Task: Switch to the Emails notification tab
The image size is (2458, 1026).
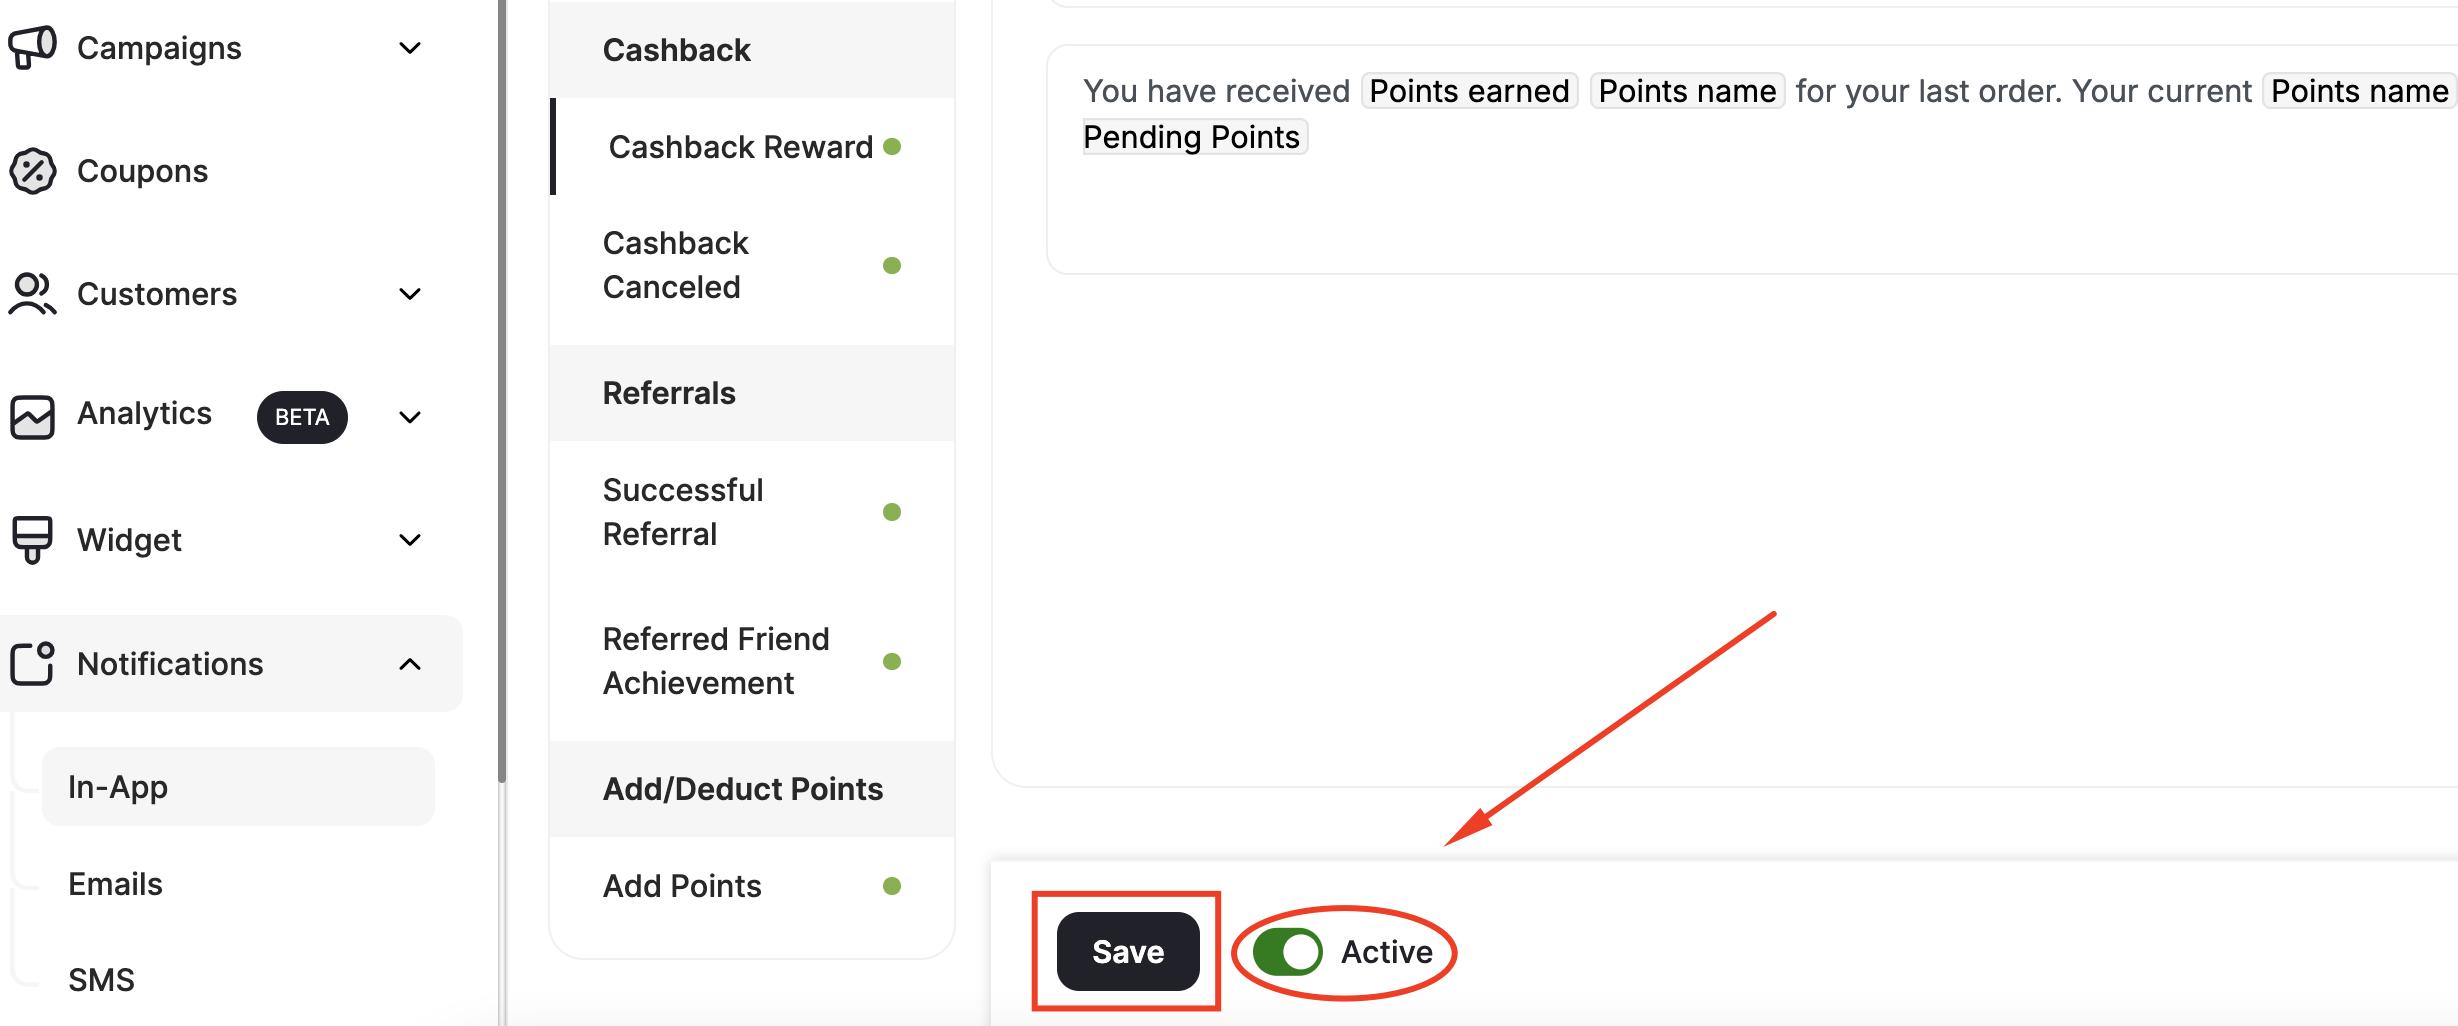Action: pos(115,883)
